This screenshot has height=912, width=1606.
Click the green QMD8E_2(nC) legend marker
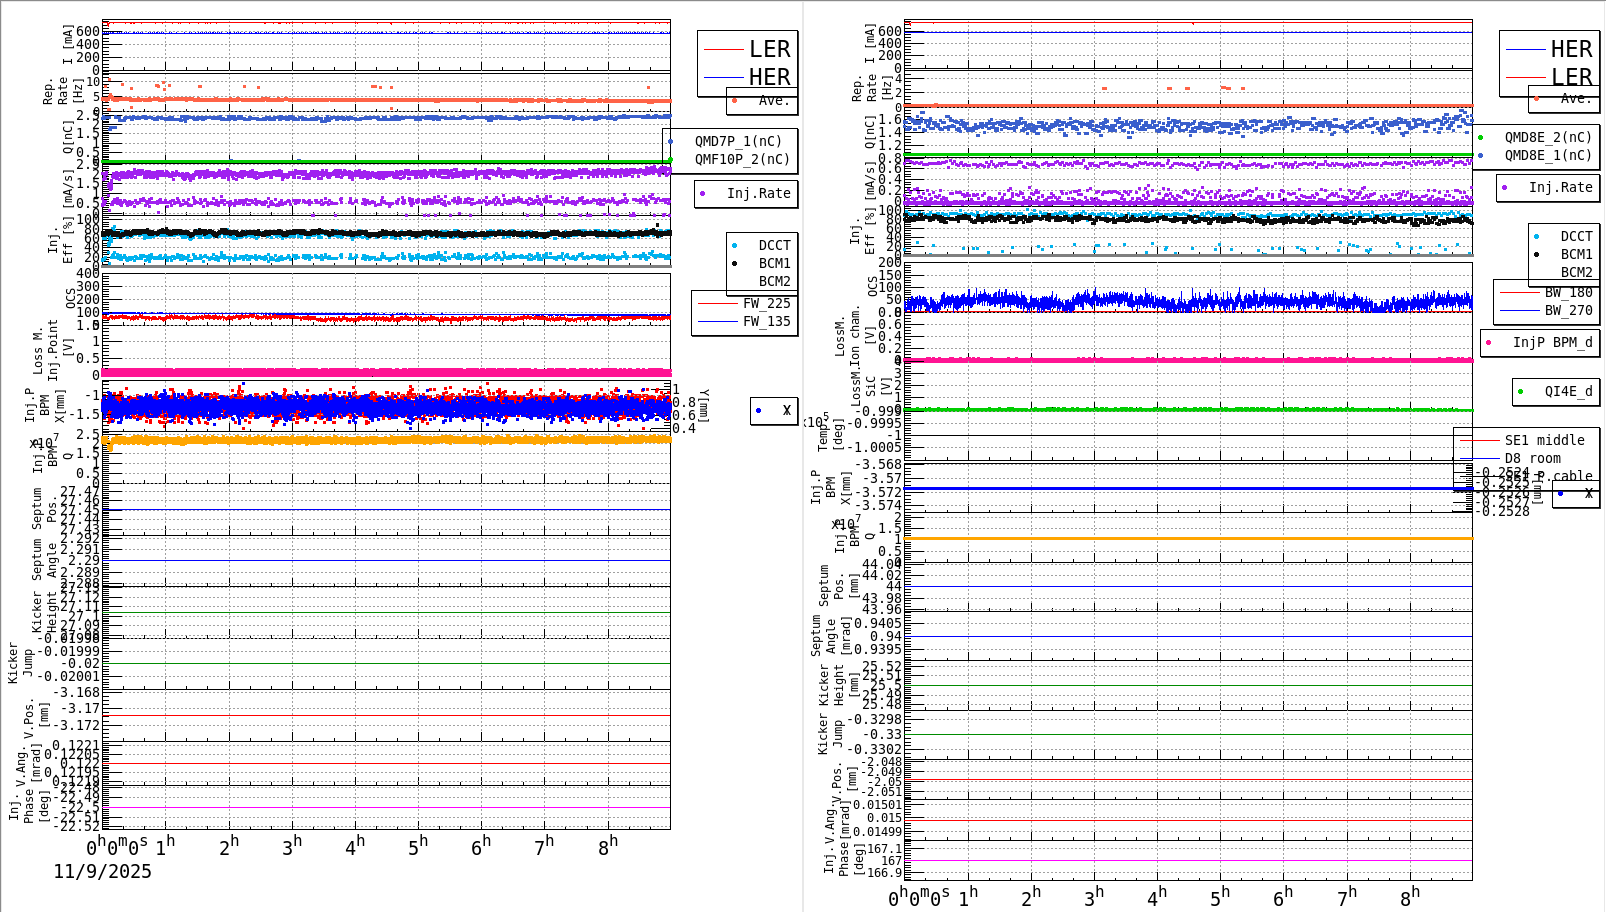pyautogui.click(x=1482, y=137)
